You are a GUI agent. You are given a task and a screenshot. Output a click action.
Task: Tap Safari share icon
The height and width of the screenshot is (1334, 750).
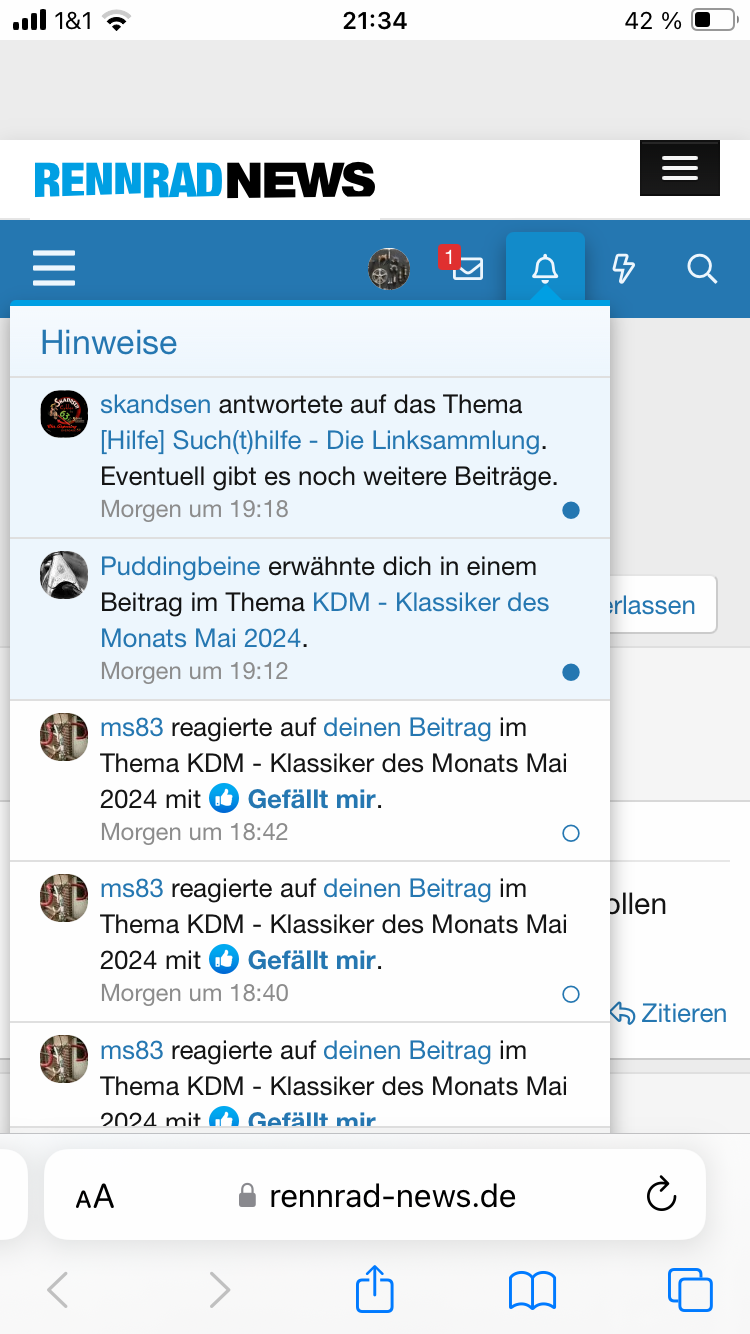[x=375, y=1289]
